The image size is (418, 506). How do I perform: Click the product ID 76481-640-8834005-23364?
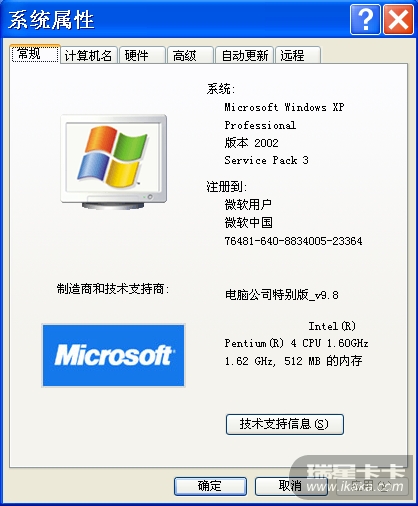pyautogui.click(x=293, y=241)
